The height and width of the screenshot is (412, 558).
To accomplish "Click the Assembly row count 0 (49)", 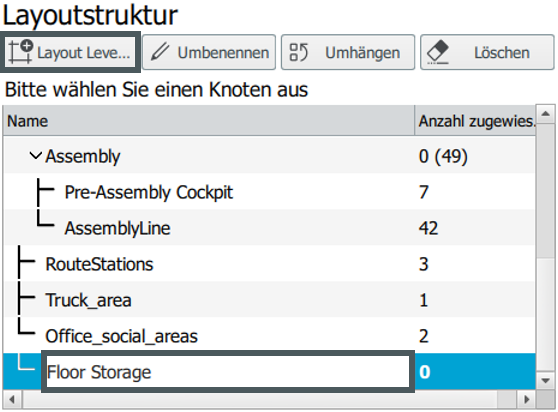I will (443, 156).
